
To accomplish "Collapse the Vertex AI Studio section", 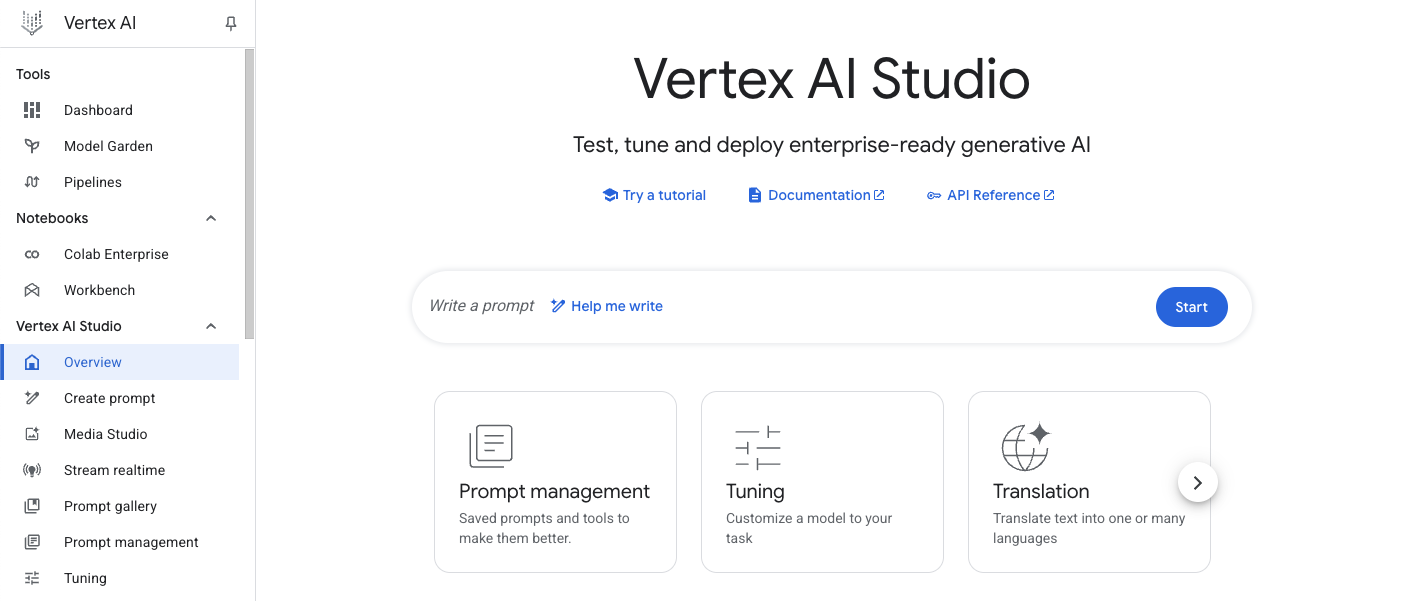I will coord(211,326).
